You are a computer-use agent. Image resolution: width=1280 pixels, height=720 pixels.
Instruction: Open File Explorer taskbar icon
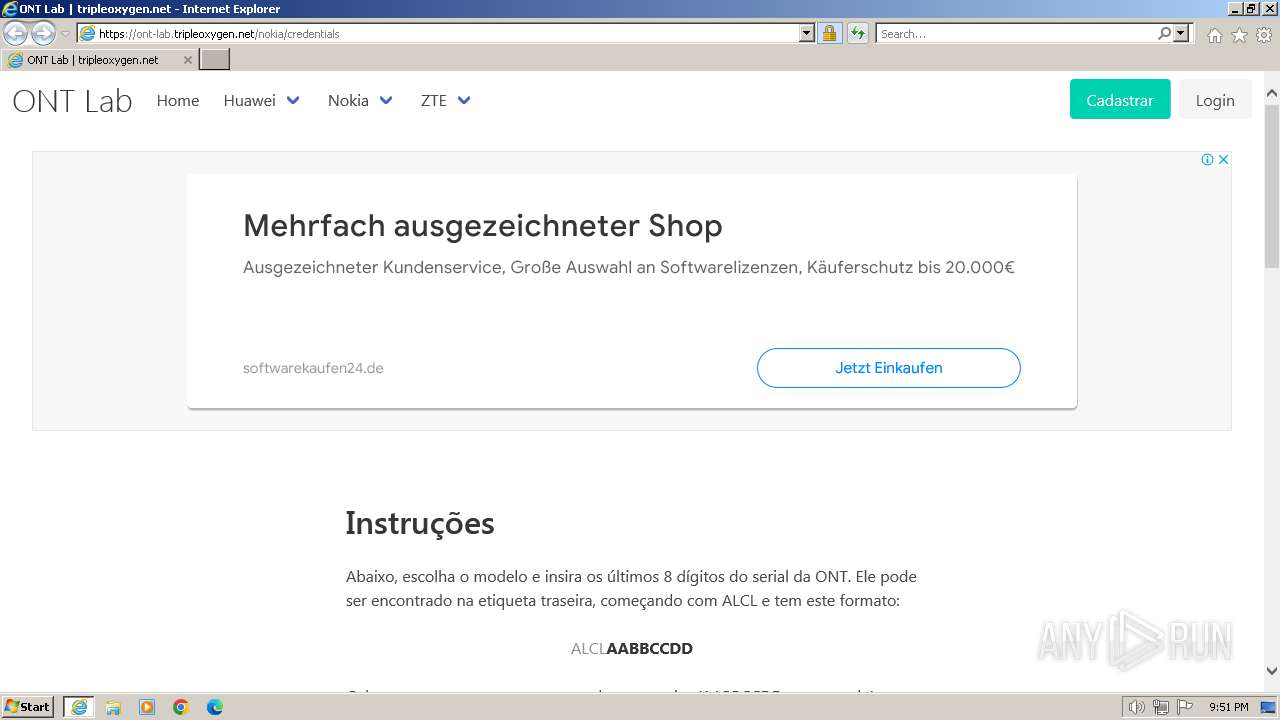click(113, 707)
